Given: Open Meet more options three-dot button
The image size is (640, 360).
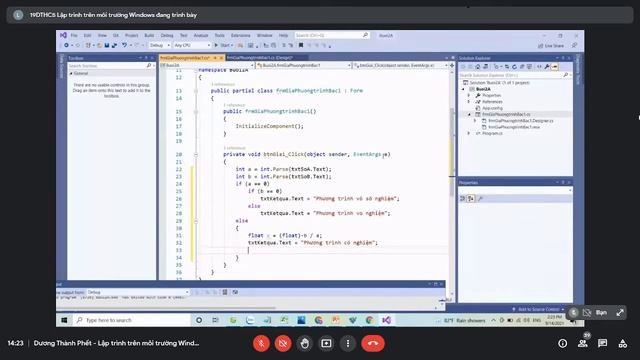Looking at the screenshot, I should coord(348,343).
